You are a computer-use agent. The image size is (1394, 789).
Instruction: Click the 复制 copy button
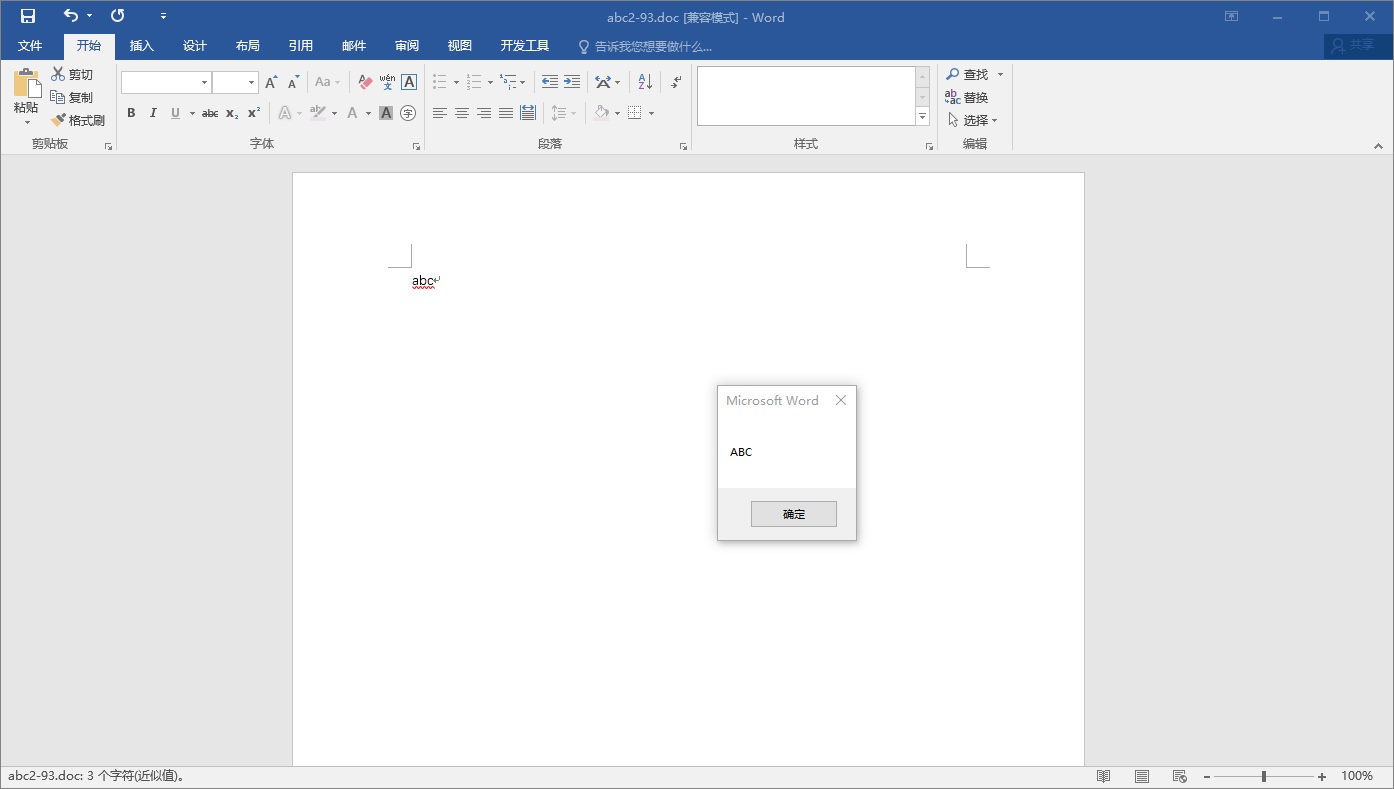(x=72, y=98)
